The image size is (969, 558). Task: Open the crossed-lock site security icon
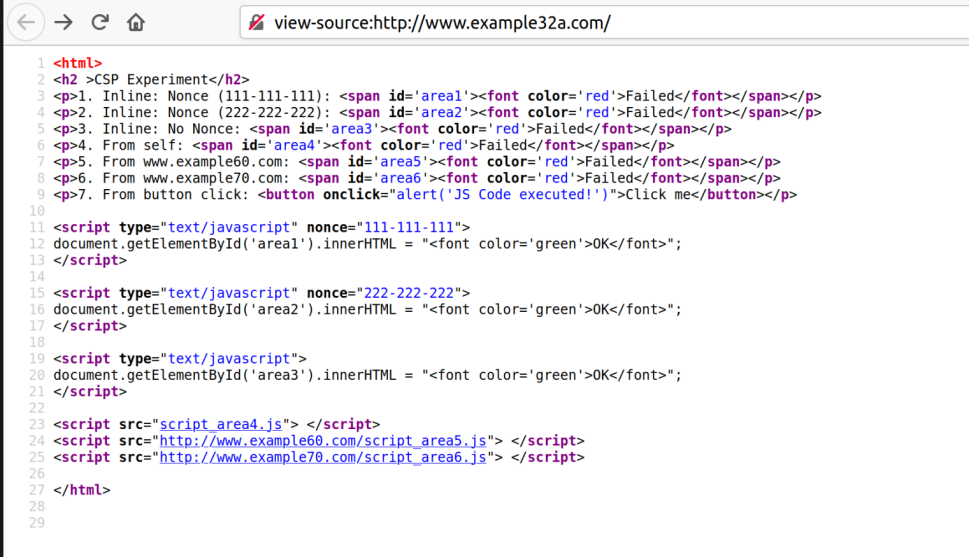click(x=256, y=23)
